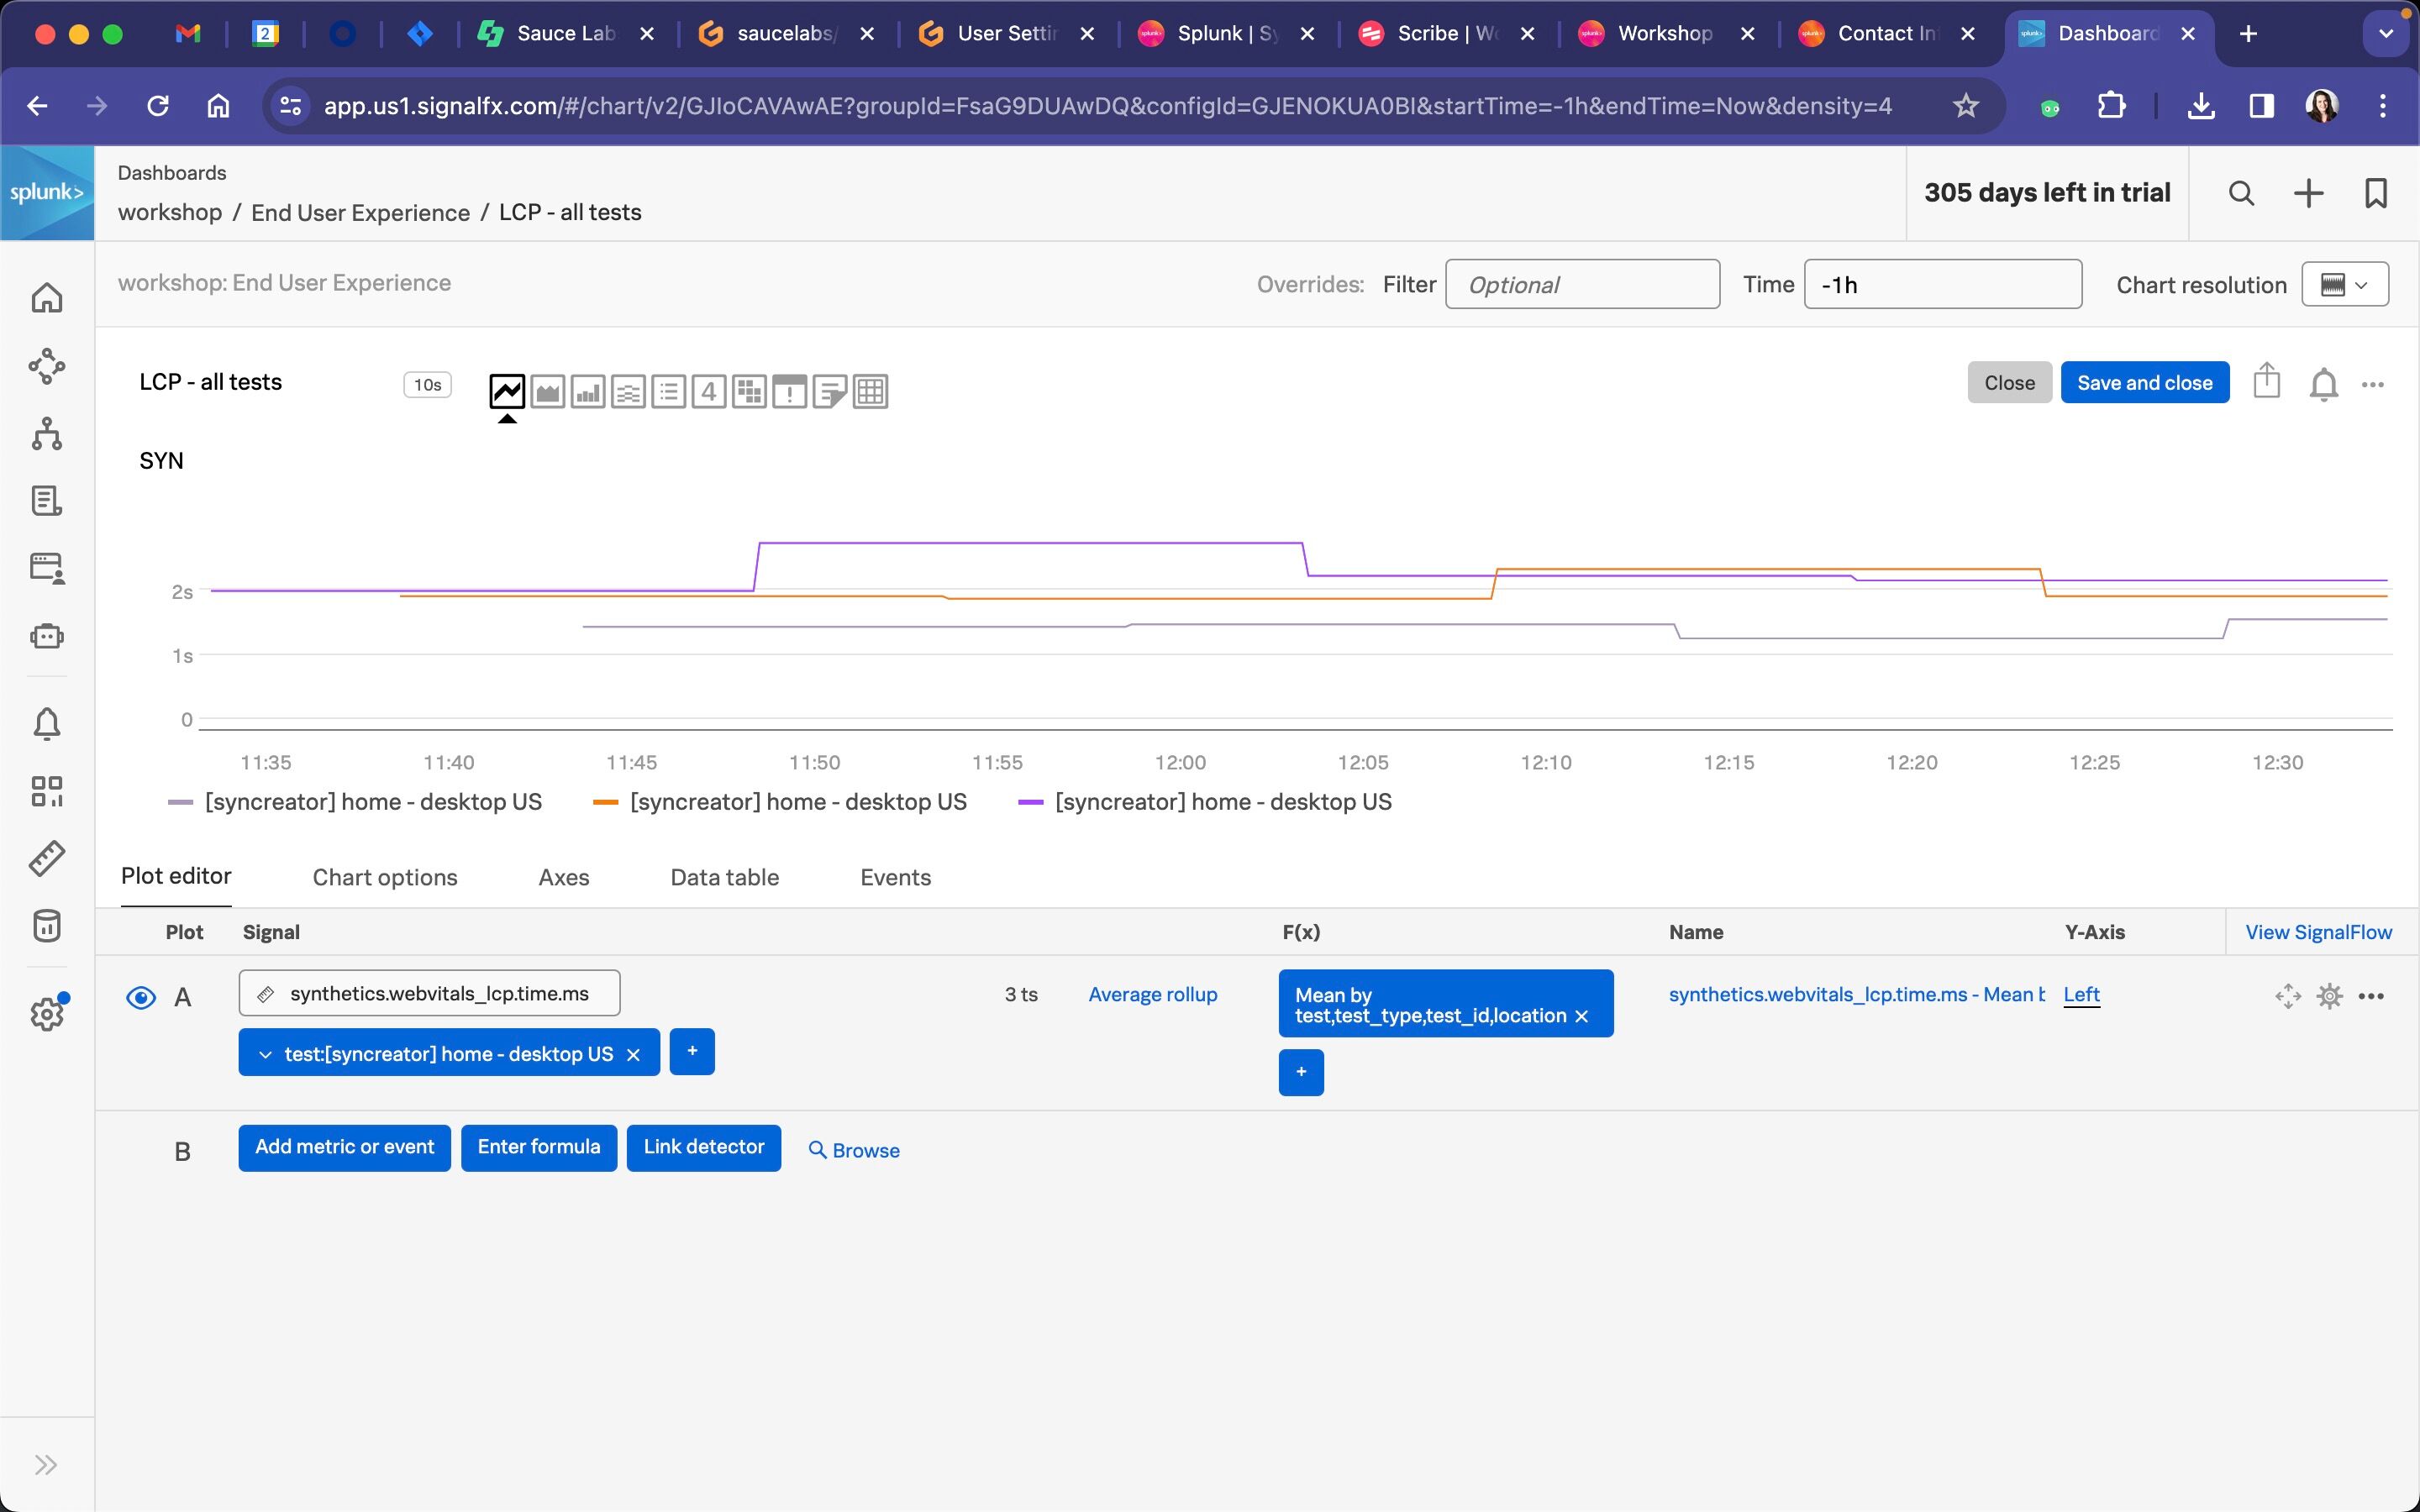This screenshot has width=2420, height=1512.
Task: Open plot A configuration gear
Action: (2329, 996)
